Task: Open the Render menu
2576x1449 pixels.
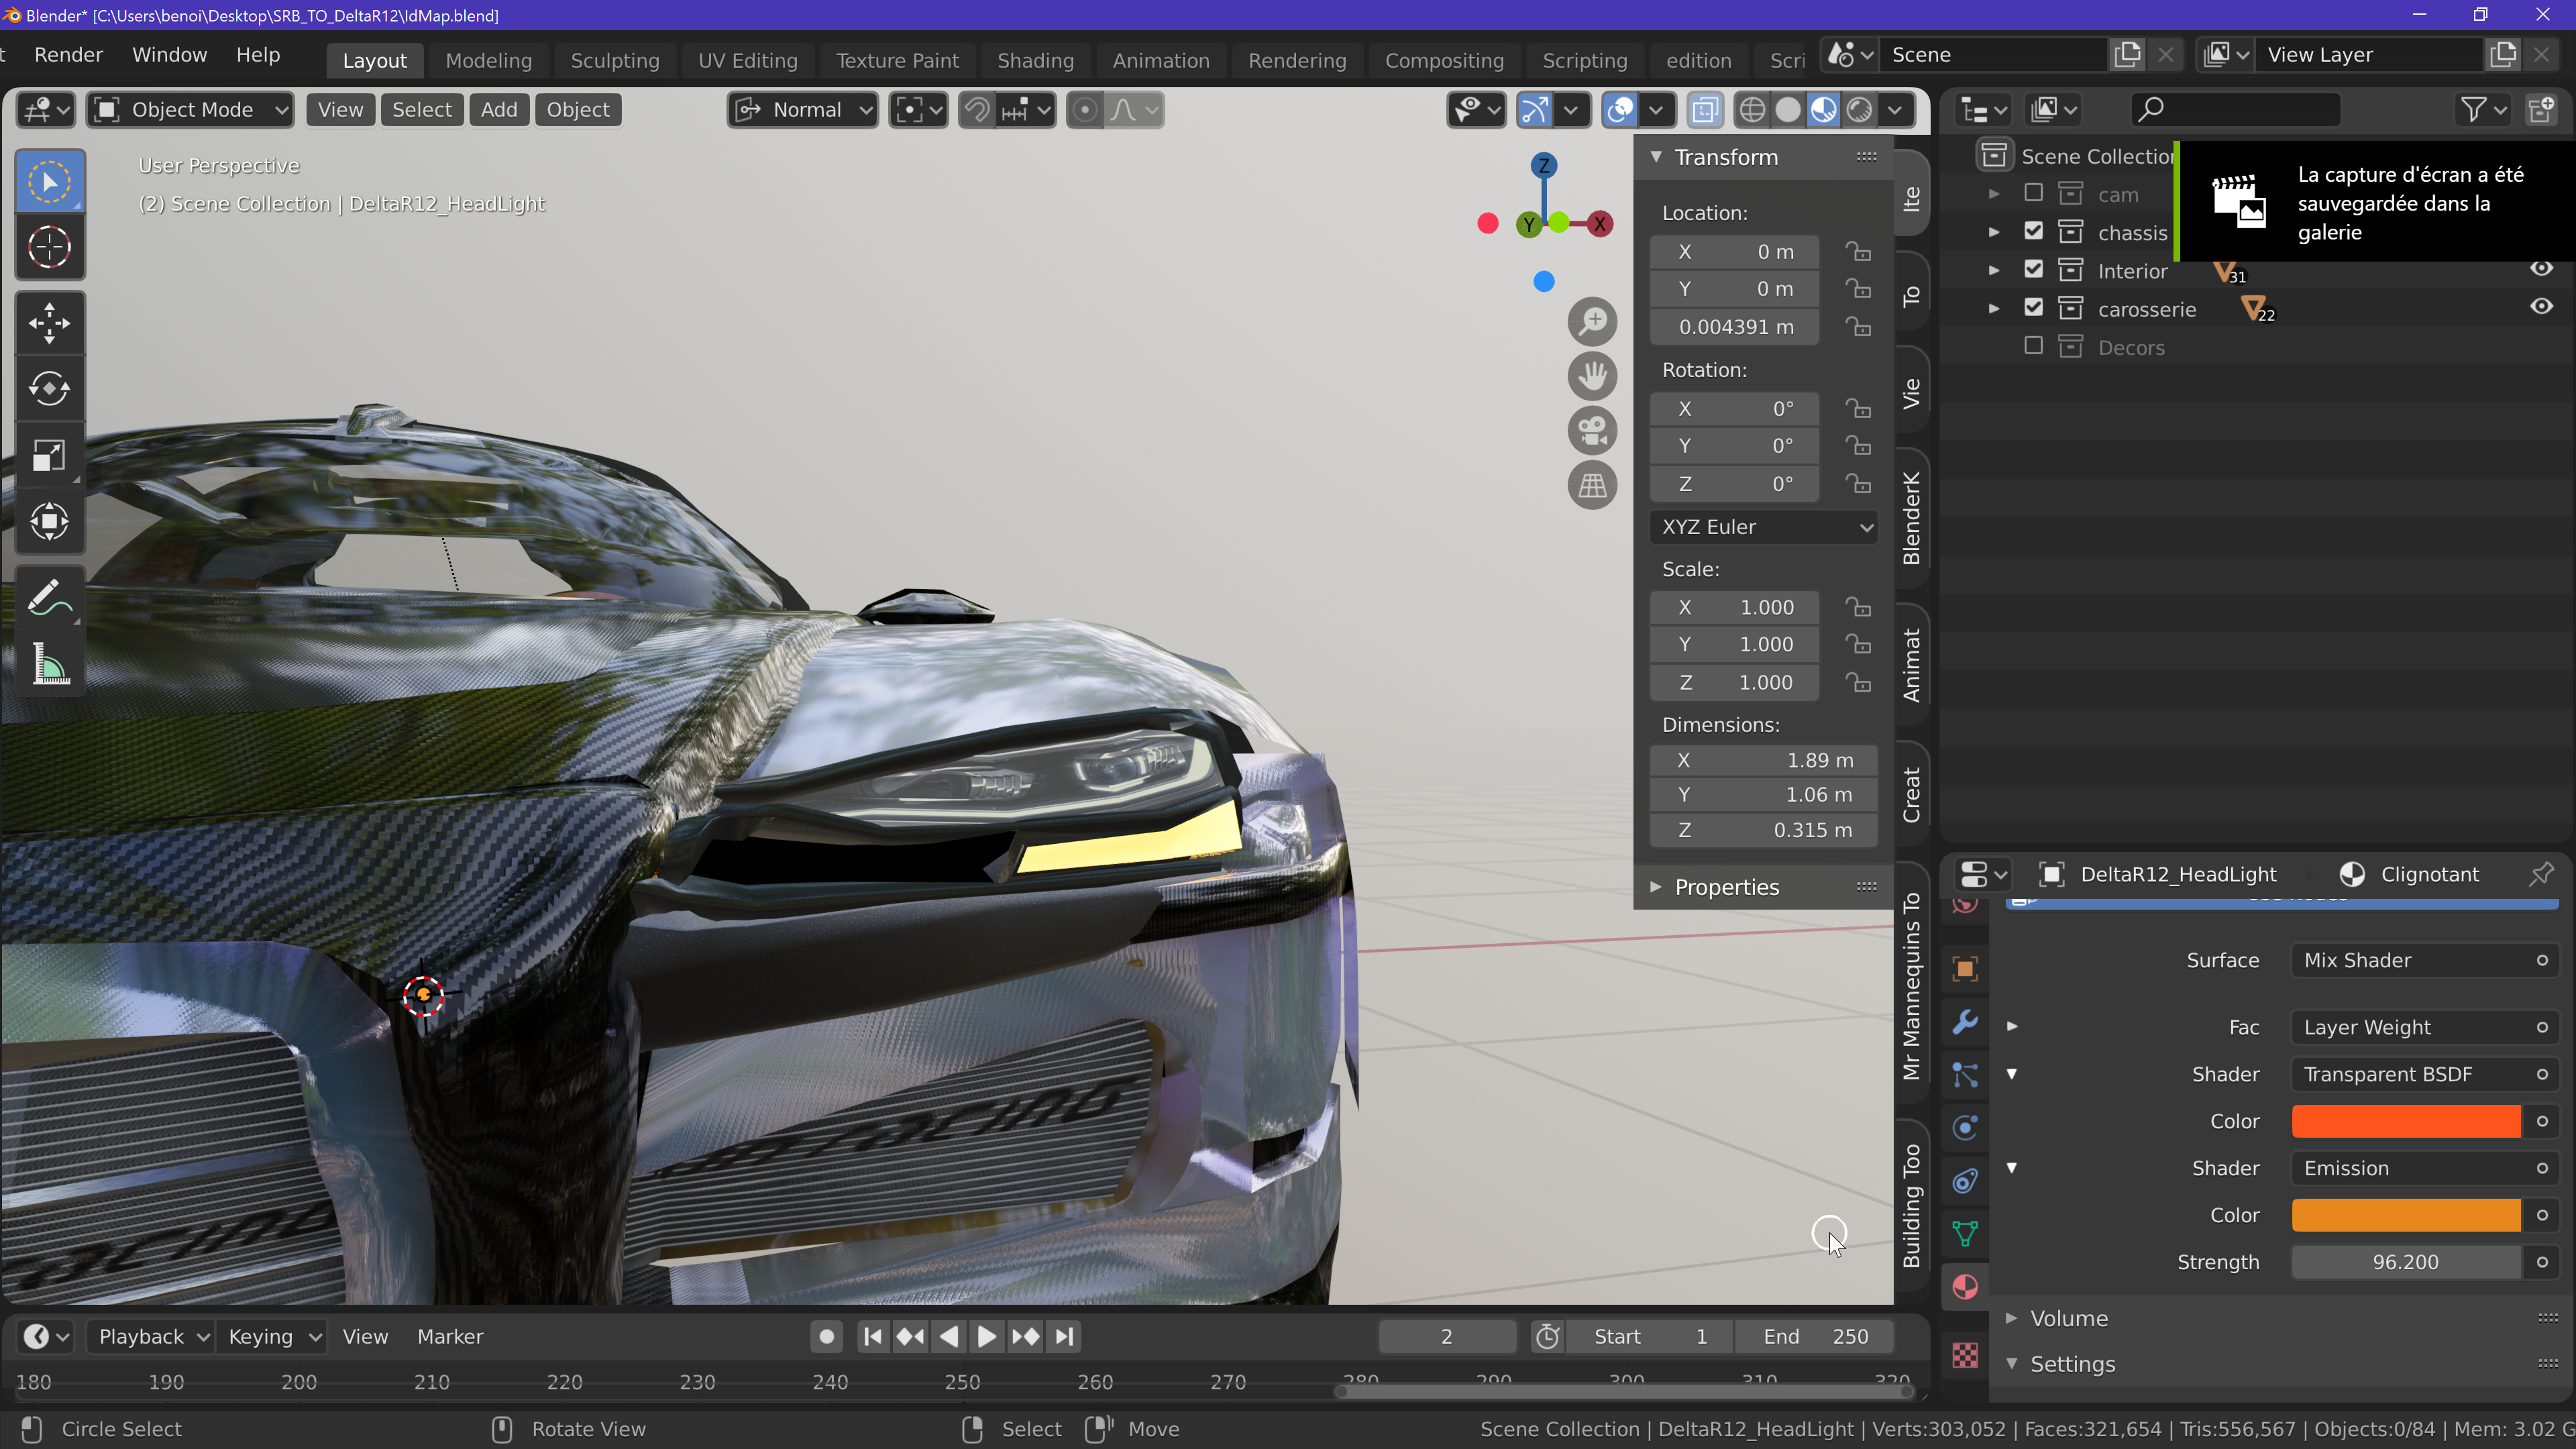Action: [68, 55]
